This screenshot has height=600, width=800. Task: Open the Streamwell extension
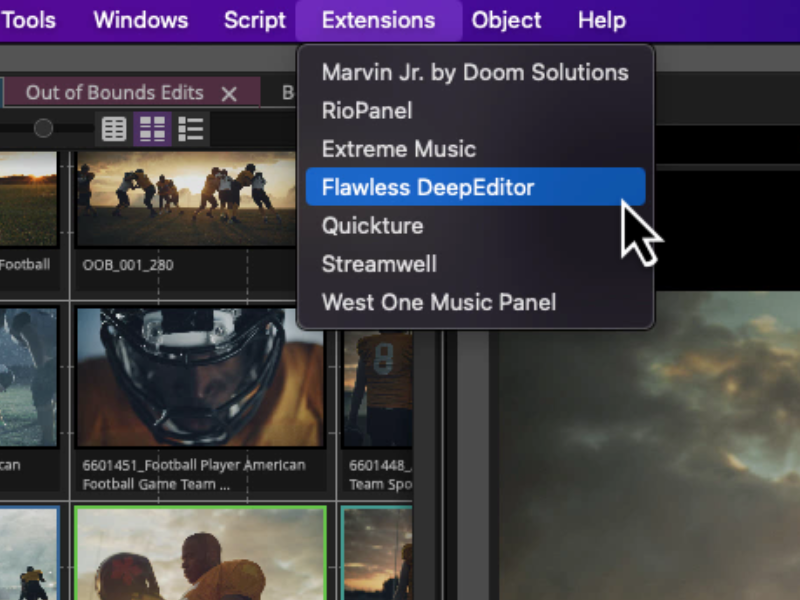476,264
